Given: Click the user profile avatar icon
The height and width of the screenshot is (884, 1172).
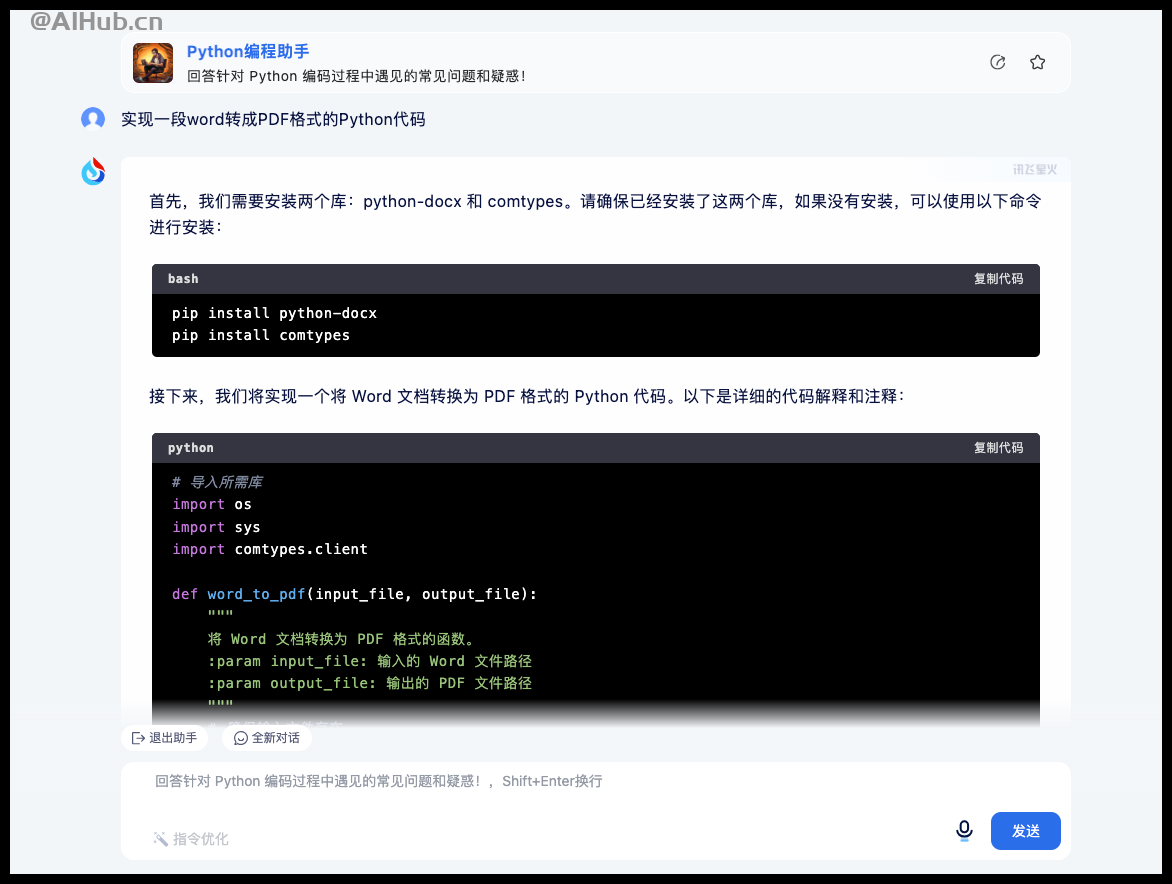Looking at the screenshot, I should (93, 119).
